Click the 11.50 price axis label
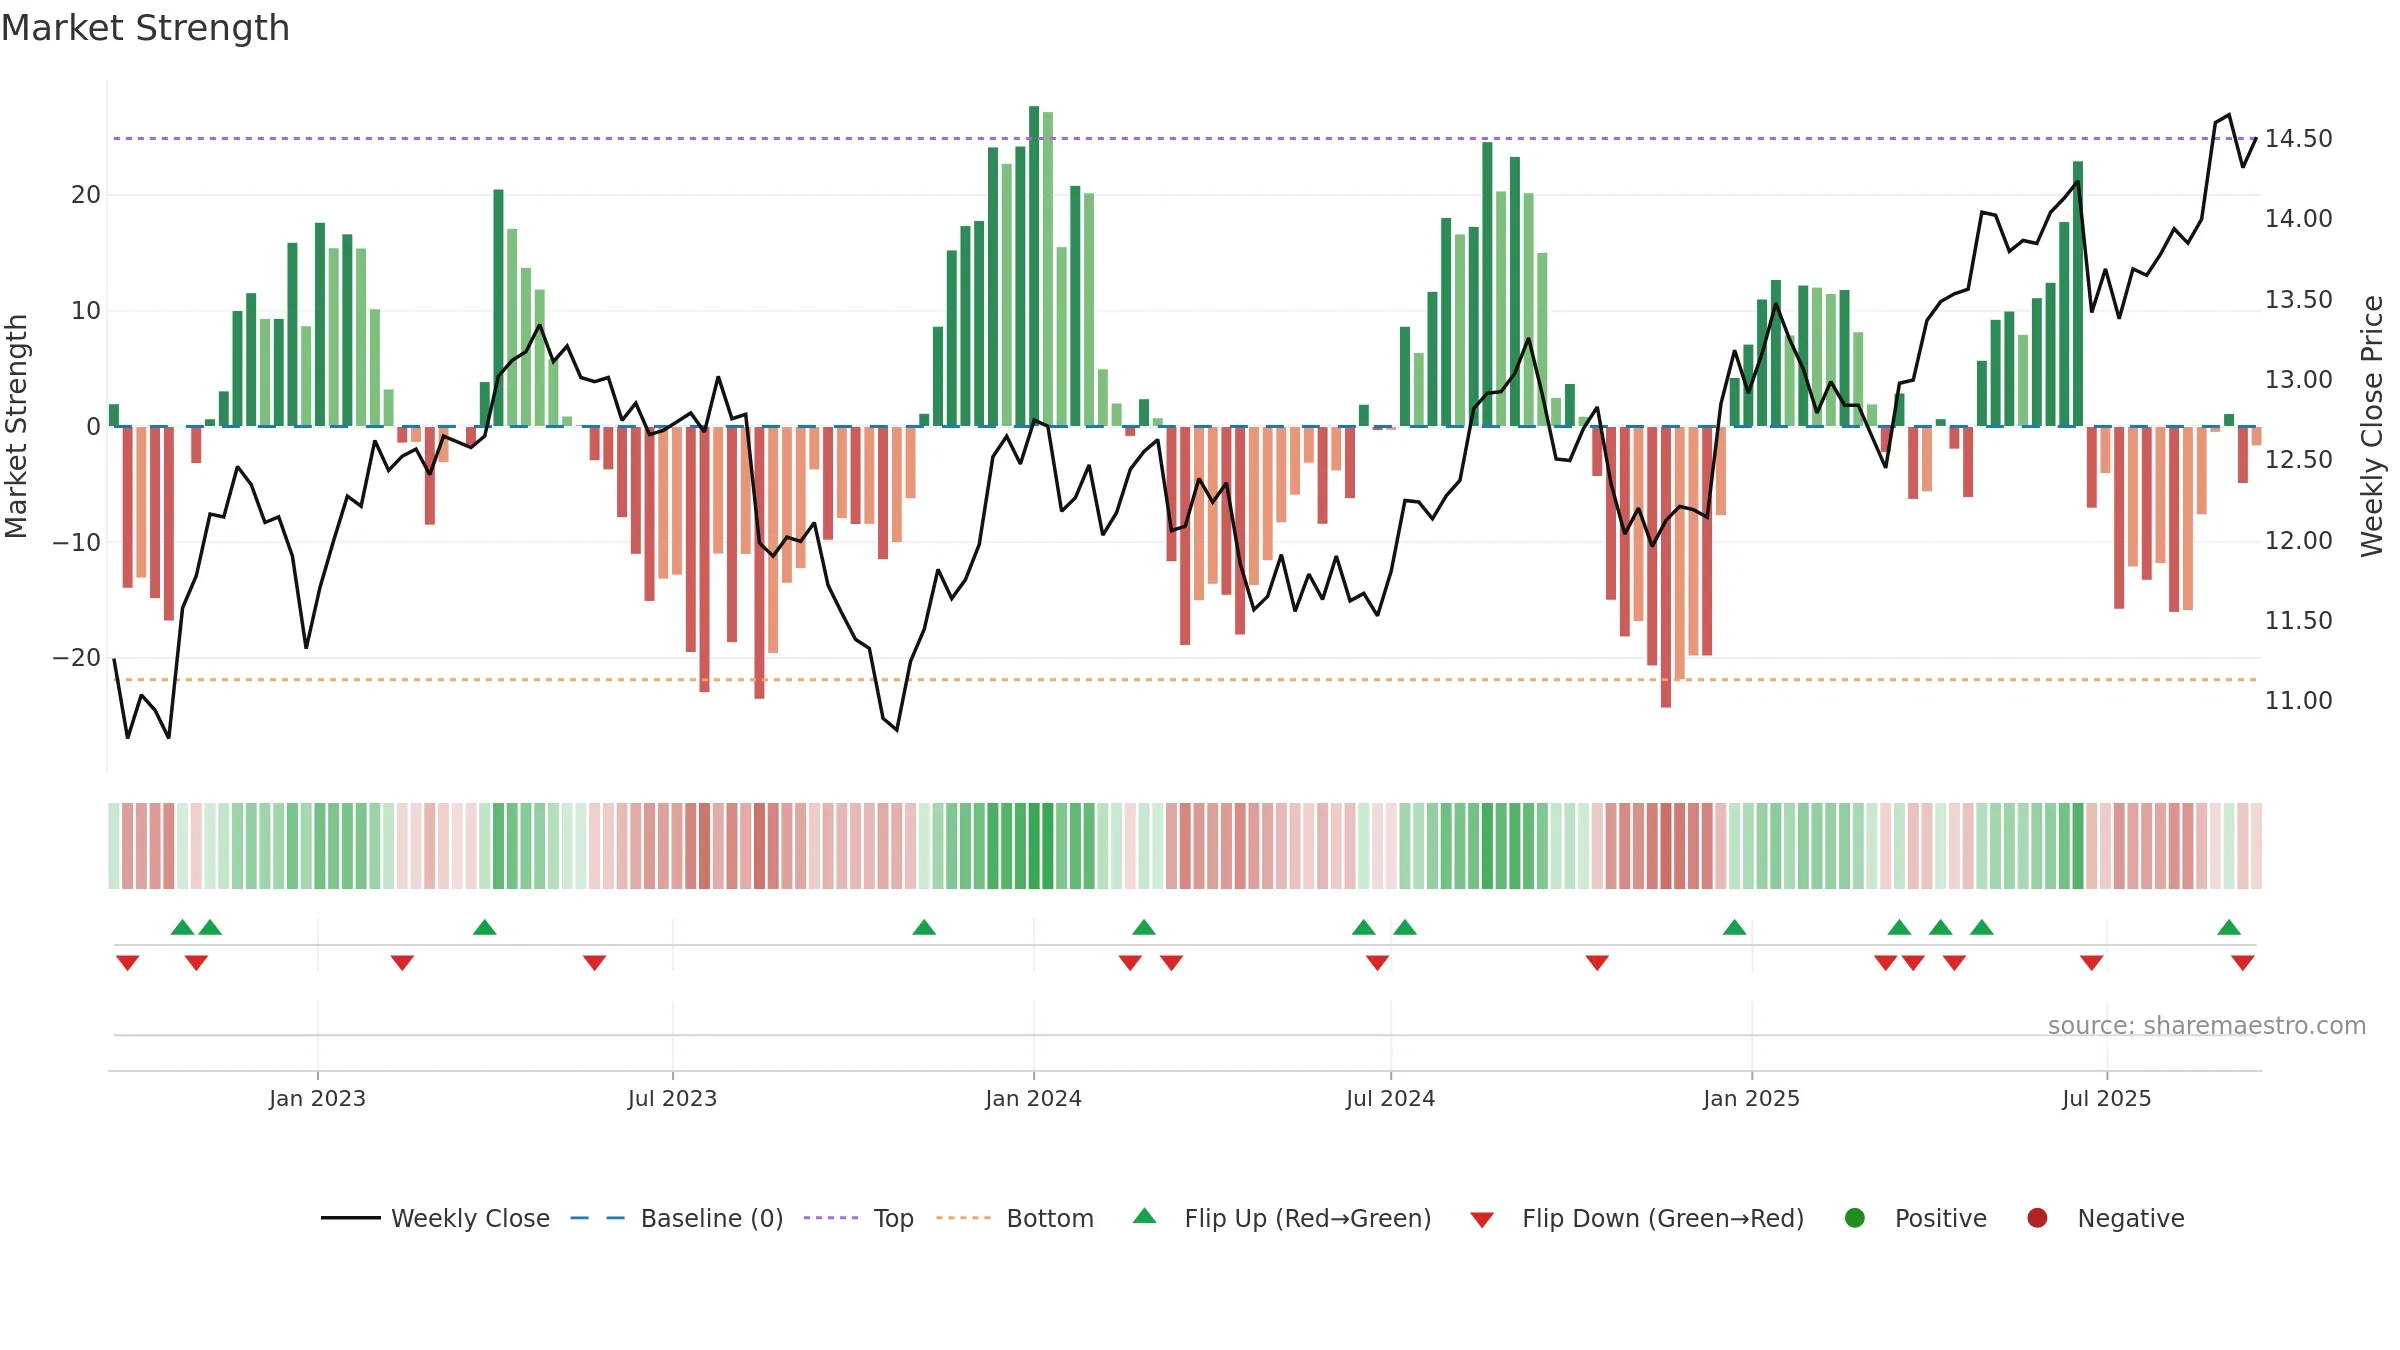Screen dimensions: 2400x1350 pos(2298,621)
